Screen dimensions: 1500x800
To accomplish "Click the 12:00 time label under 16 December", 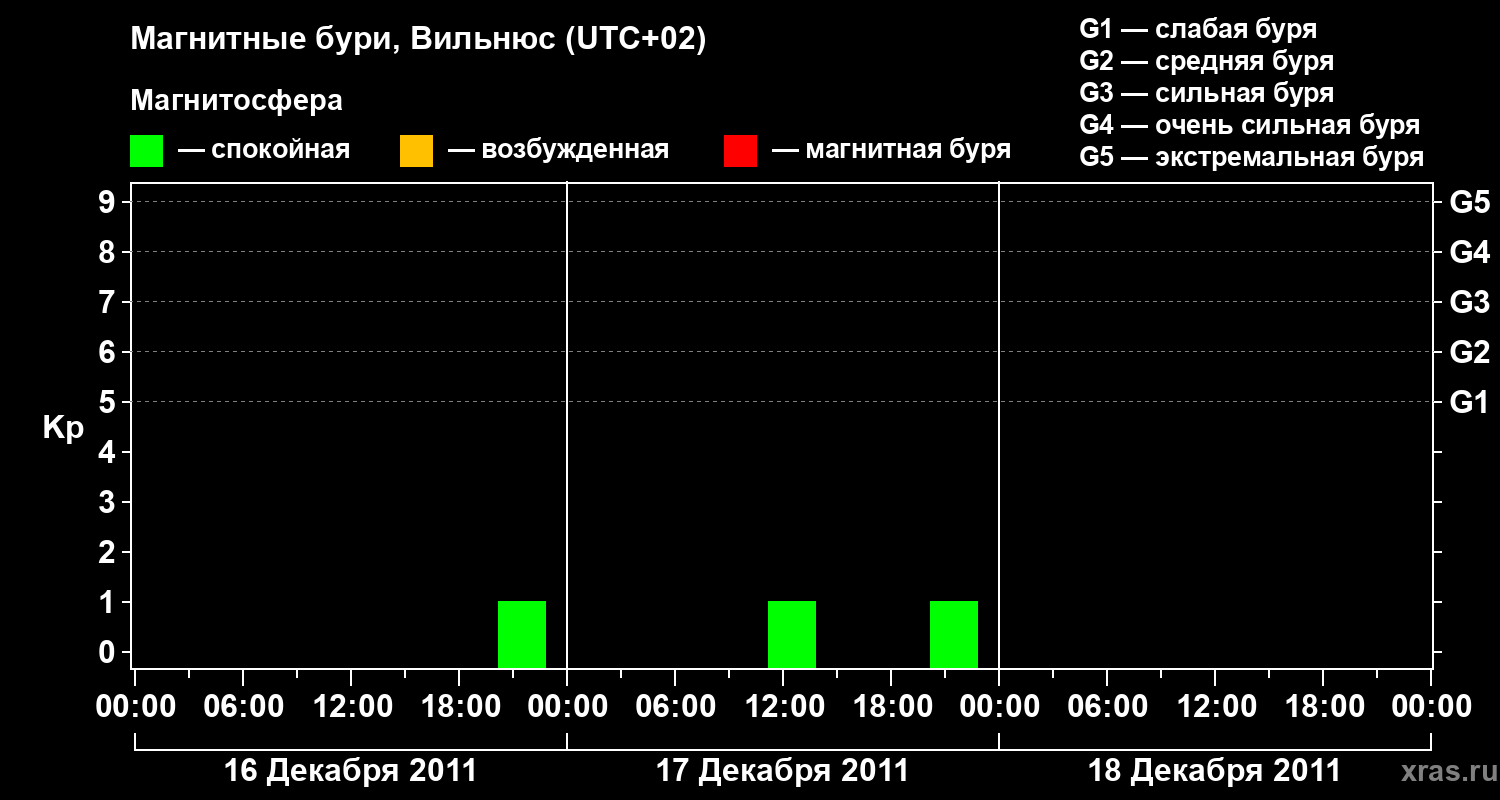I will pyautogui.click(x=351, y=706).
